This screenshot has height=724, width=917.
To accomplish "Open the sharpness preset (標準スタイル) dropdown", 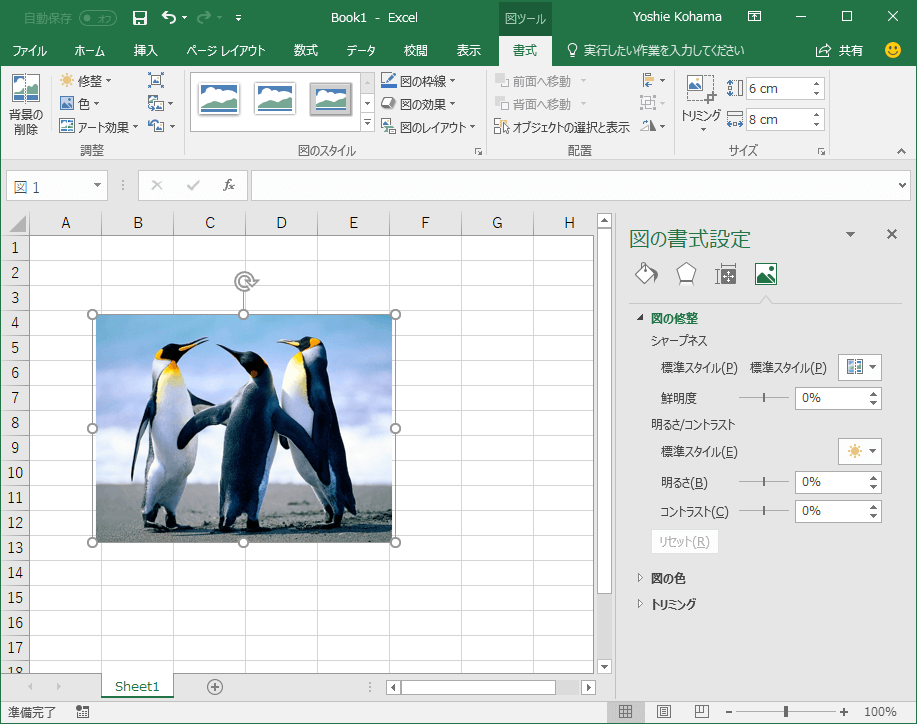I will coord(860,367).
